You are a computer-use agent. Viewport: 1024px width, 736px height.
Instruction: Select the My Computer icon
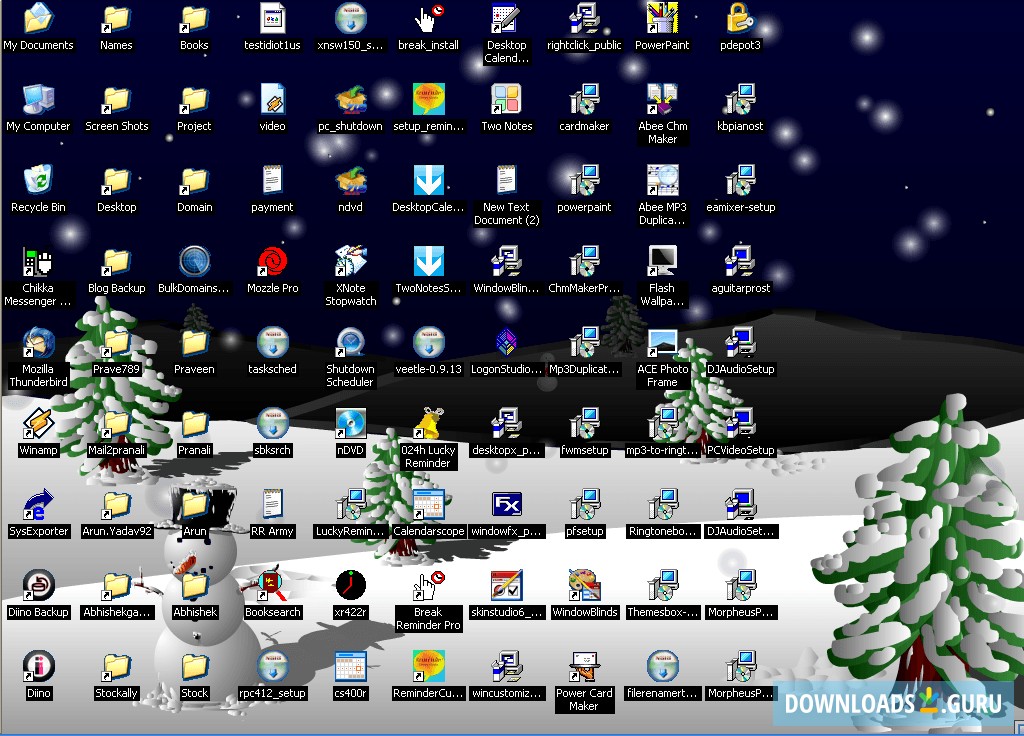[x=38, y=99]
